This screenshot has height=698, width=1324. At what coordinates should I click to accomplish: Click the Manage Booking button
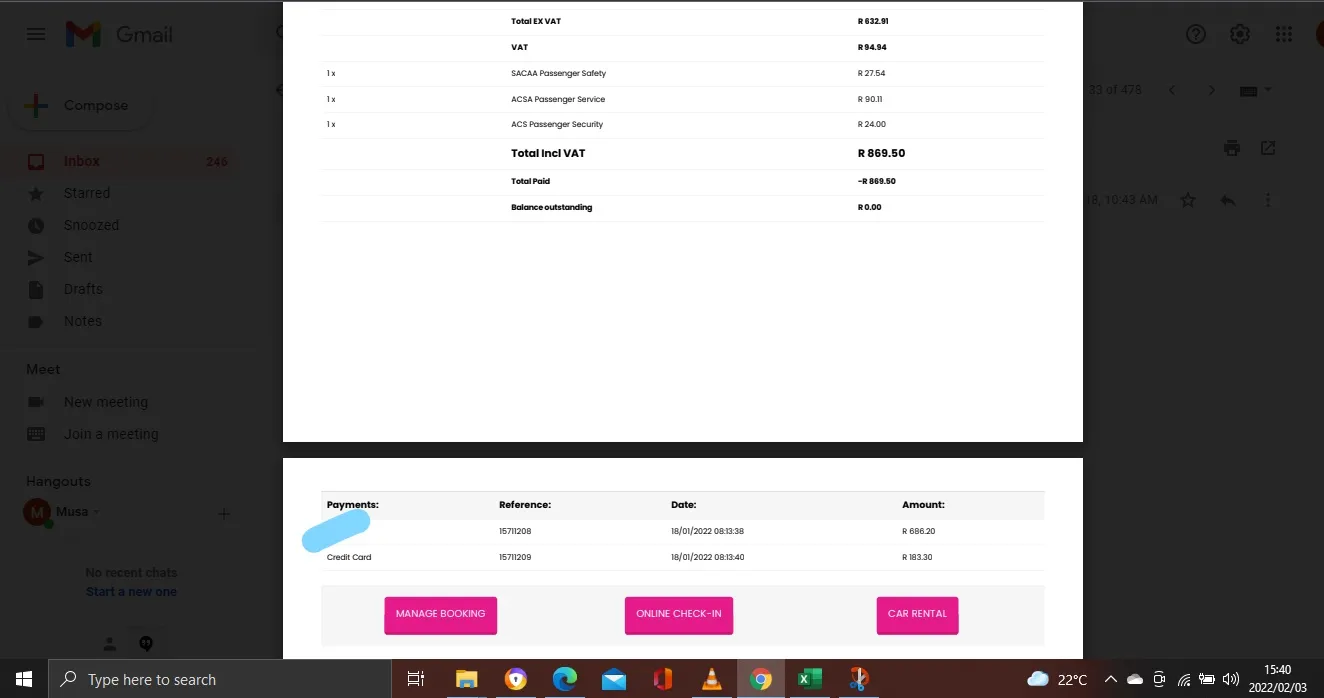[x=440, y=614]
